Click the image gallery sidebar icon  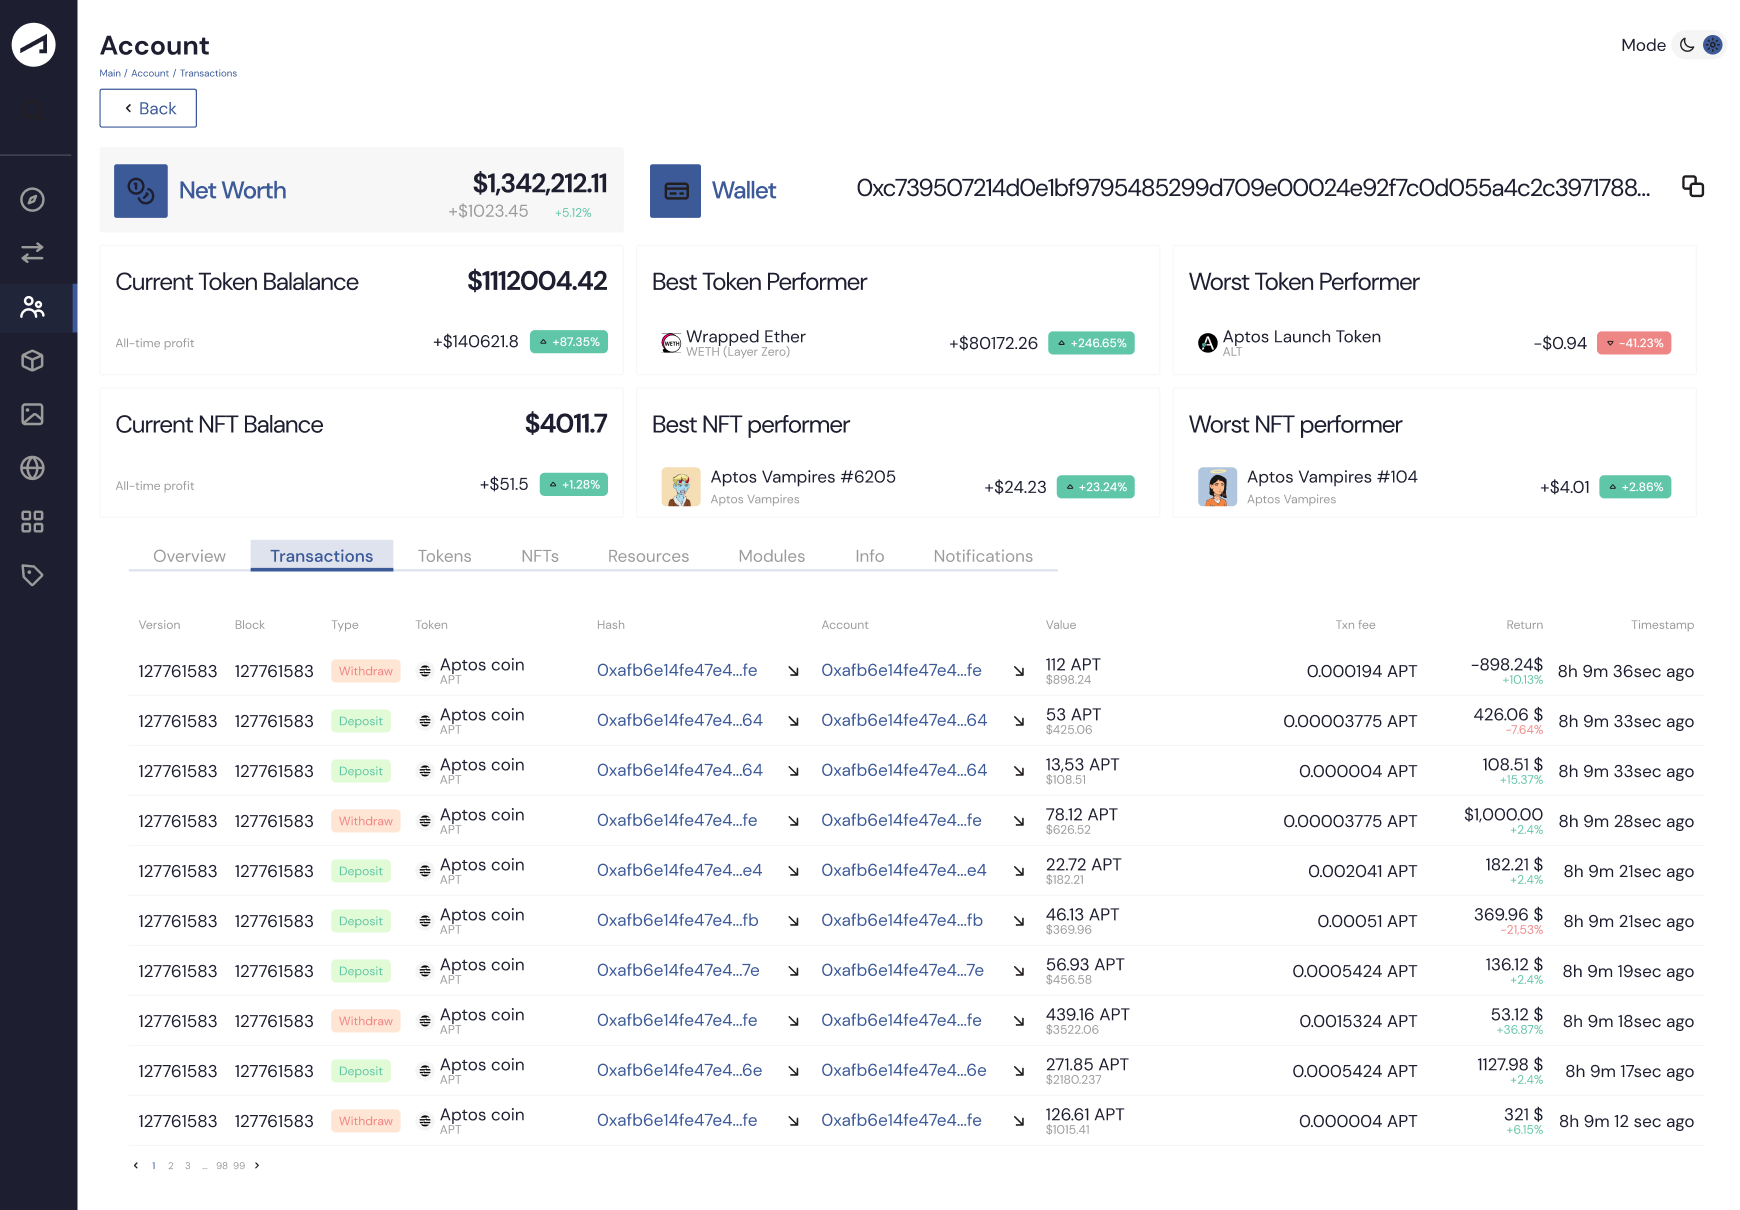32,414
